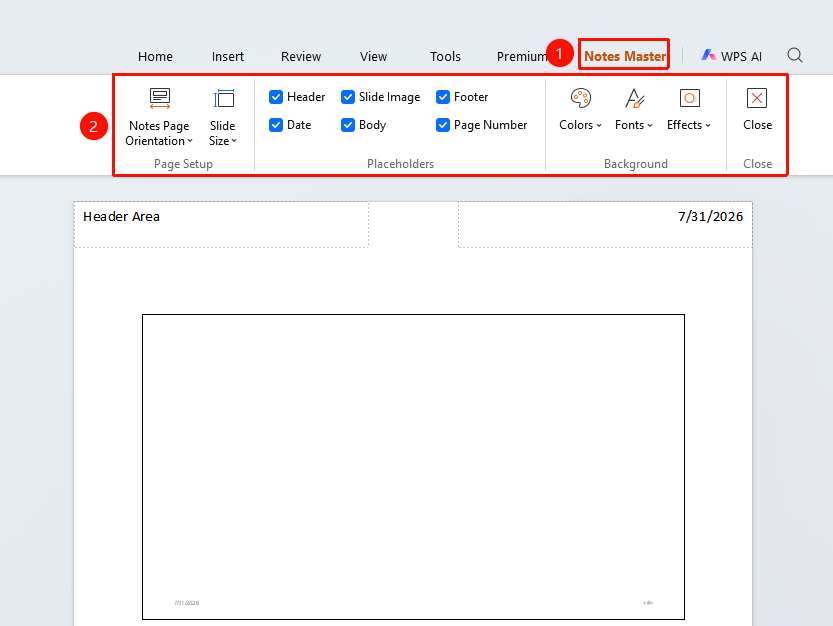Click the Placeholders group label
Image resolution: width=833 pixels, height=626 pixels.
(401, 164)
